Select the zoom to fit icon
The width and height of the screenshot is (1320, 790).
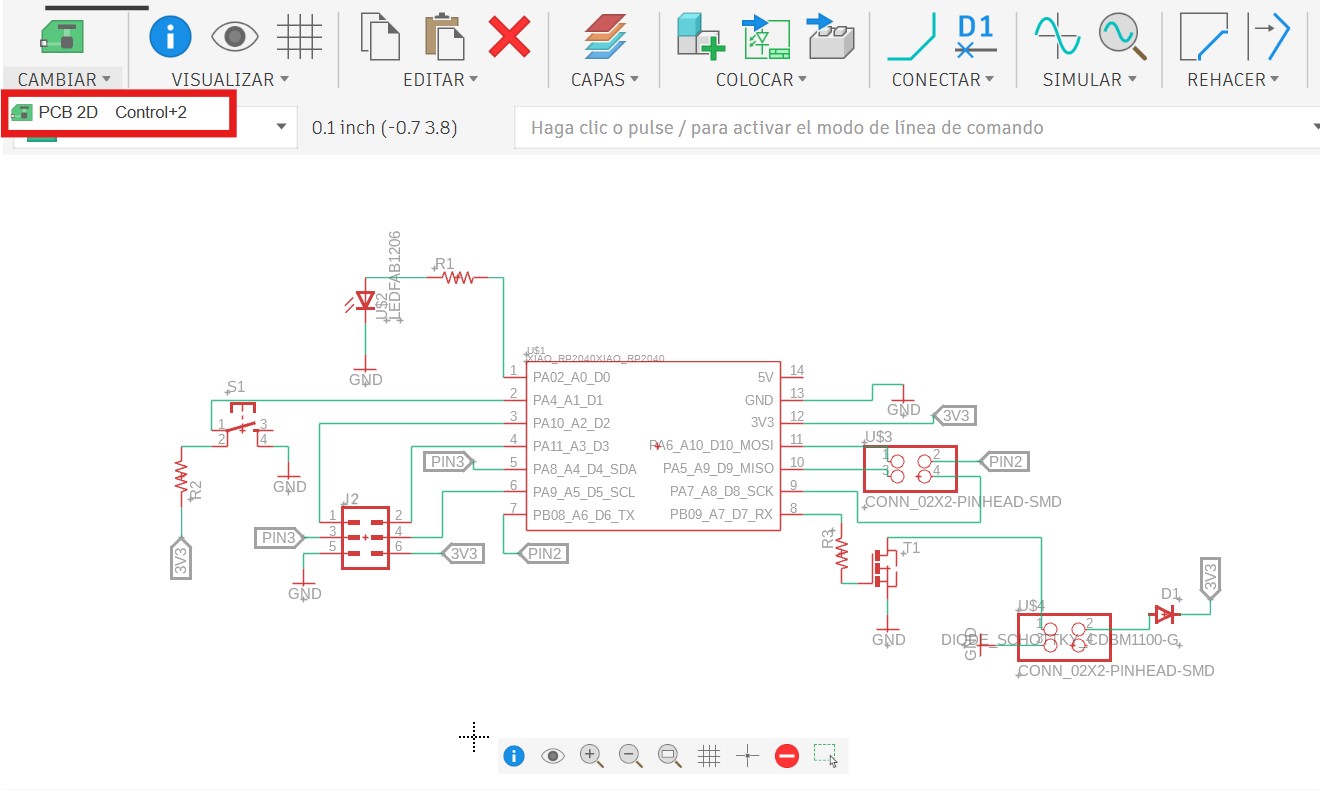point(670,756)
